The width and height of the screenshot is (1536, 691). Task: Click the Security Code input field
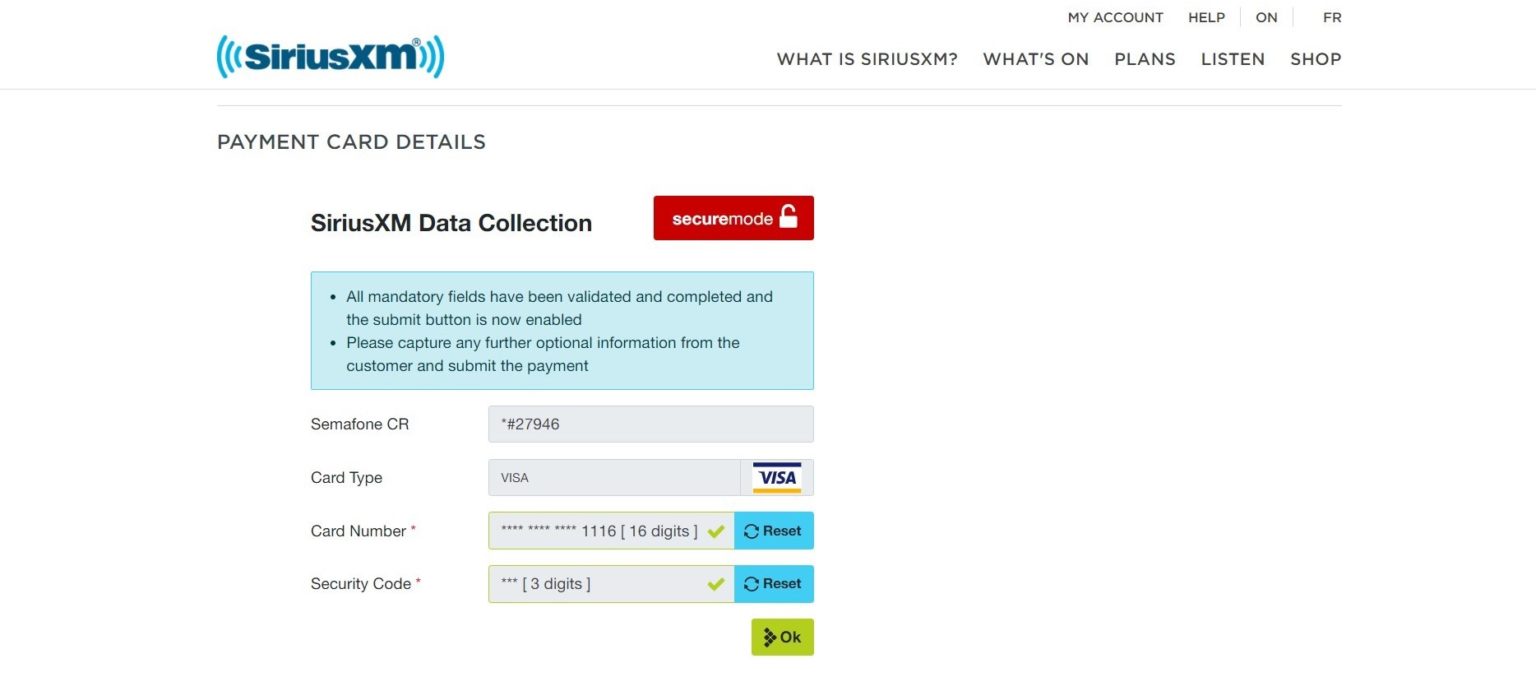(x=611, y=584)
